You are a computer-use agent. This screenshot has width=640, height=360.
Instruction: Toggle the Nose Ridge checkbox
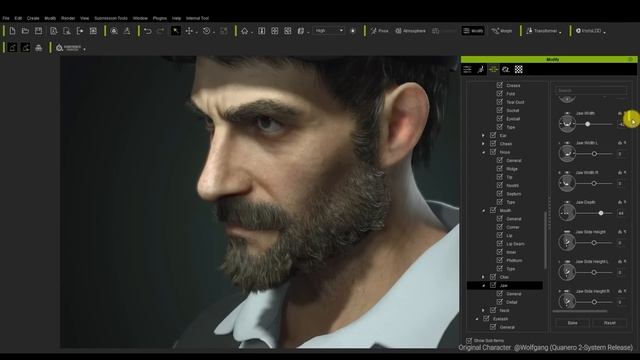(x=500, y=169)
